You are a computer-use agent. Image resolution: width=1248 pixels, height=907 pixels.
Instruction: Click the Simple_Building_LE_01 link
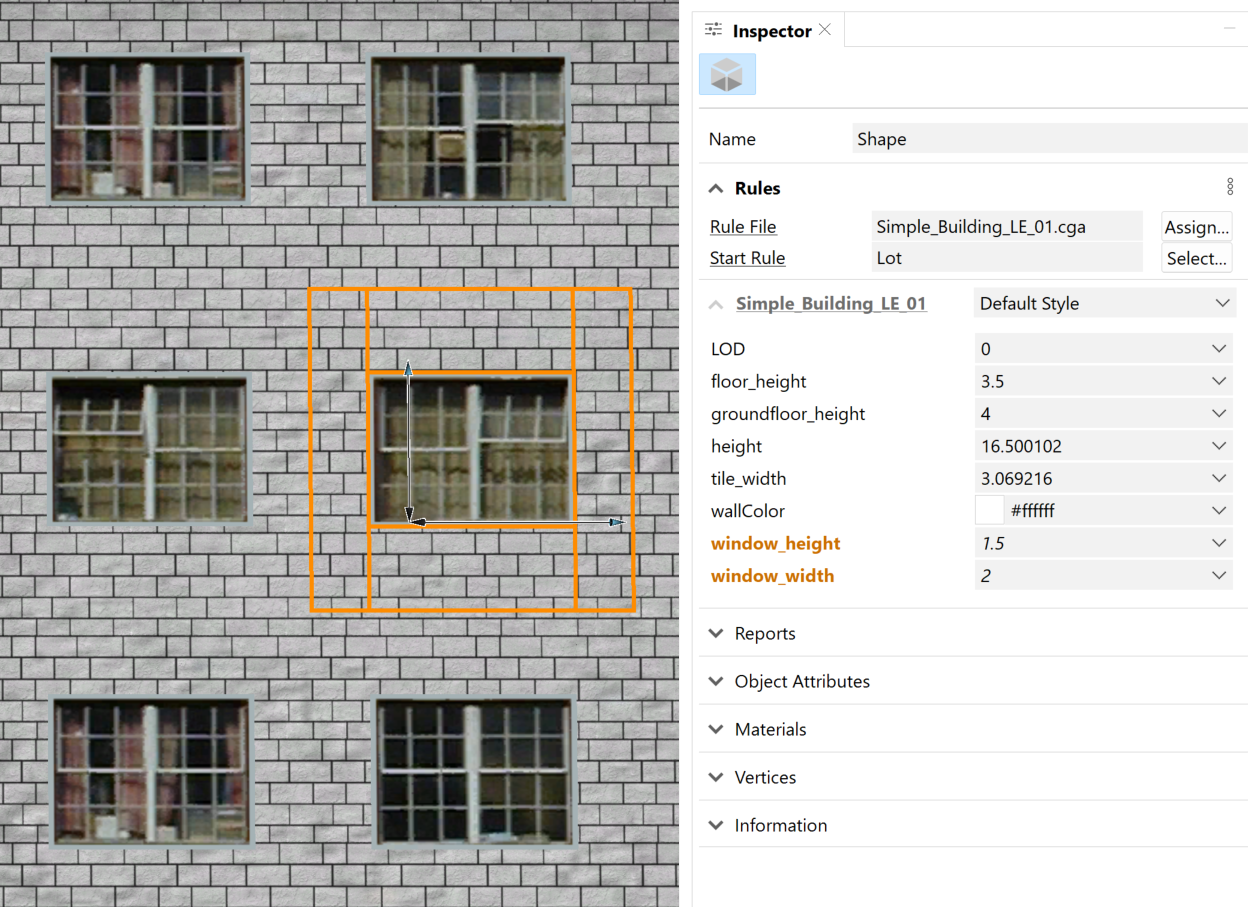831,303
